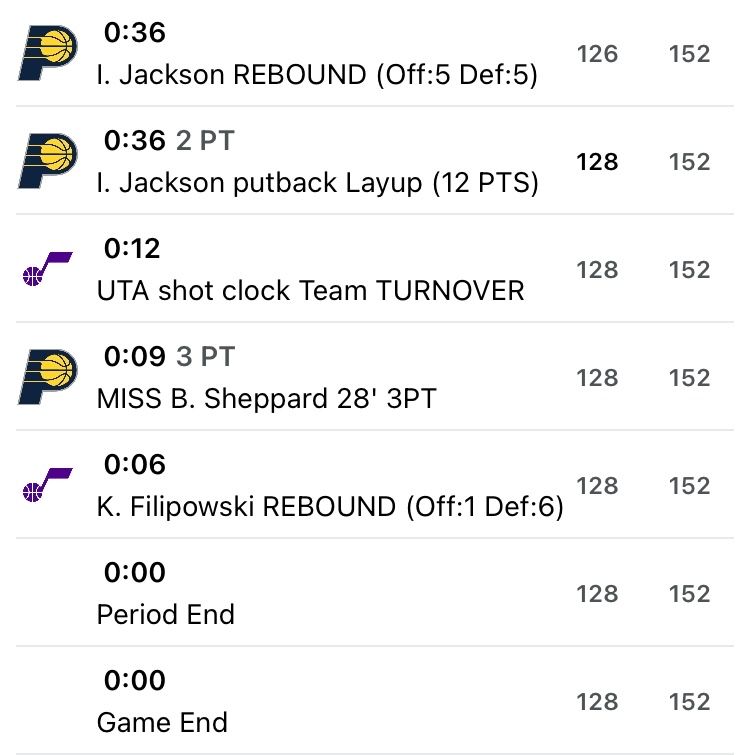
Task: Open the UTA shot clock Team TURNOVER entry
Action: tap(310, 291)
